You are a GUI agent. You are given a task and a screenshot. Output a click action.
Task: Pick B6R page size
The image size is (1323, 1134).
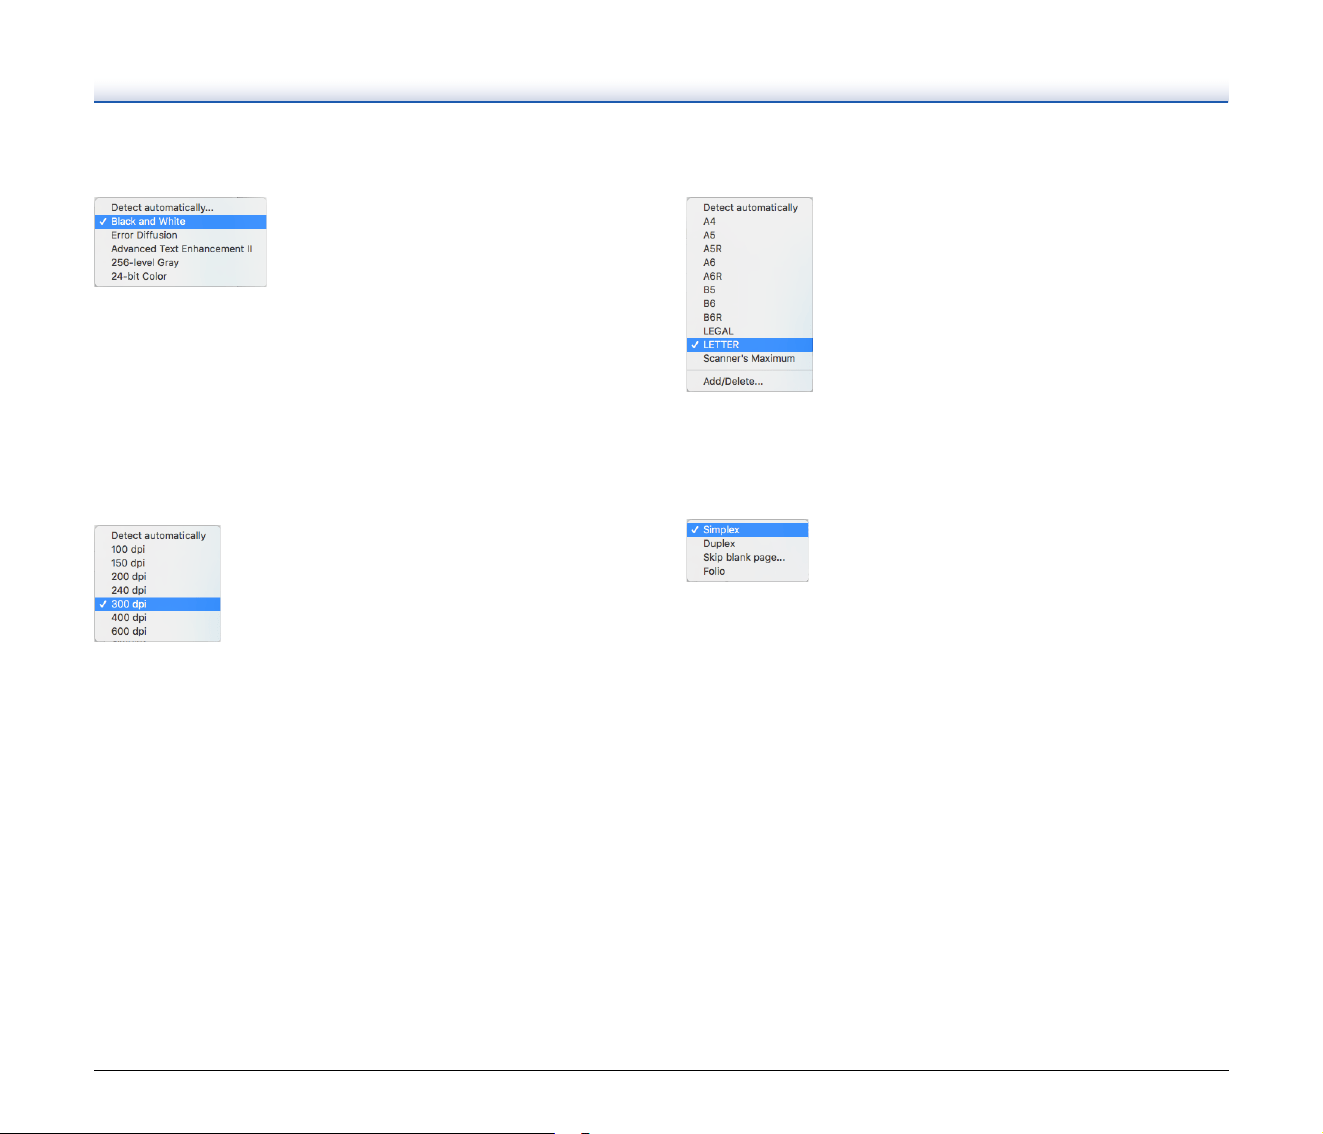(749, 318)
